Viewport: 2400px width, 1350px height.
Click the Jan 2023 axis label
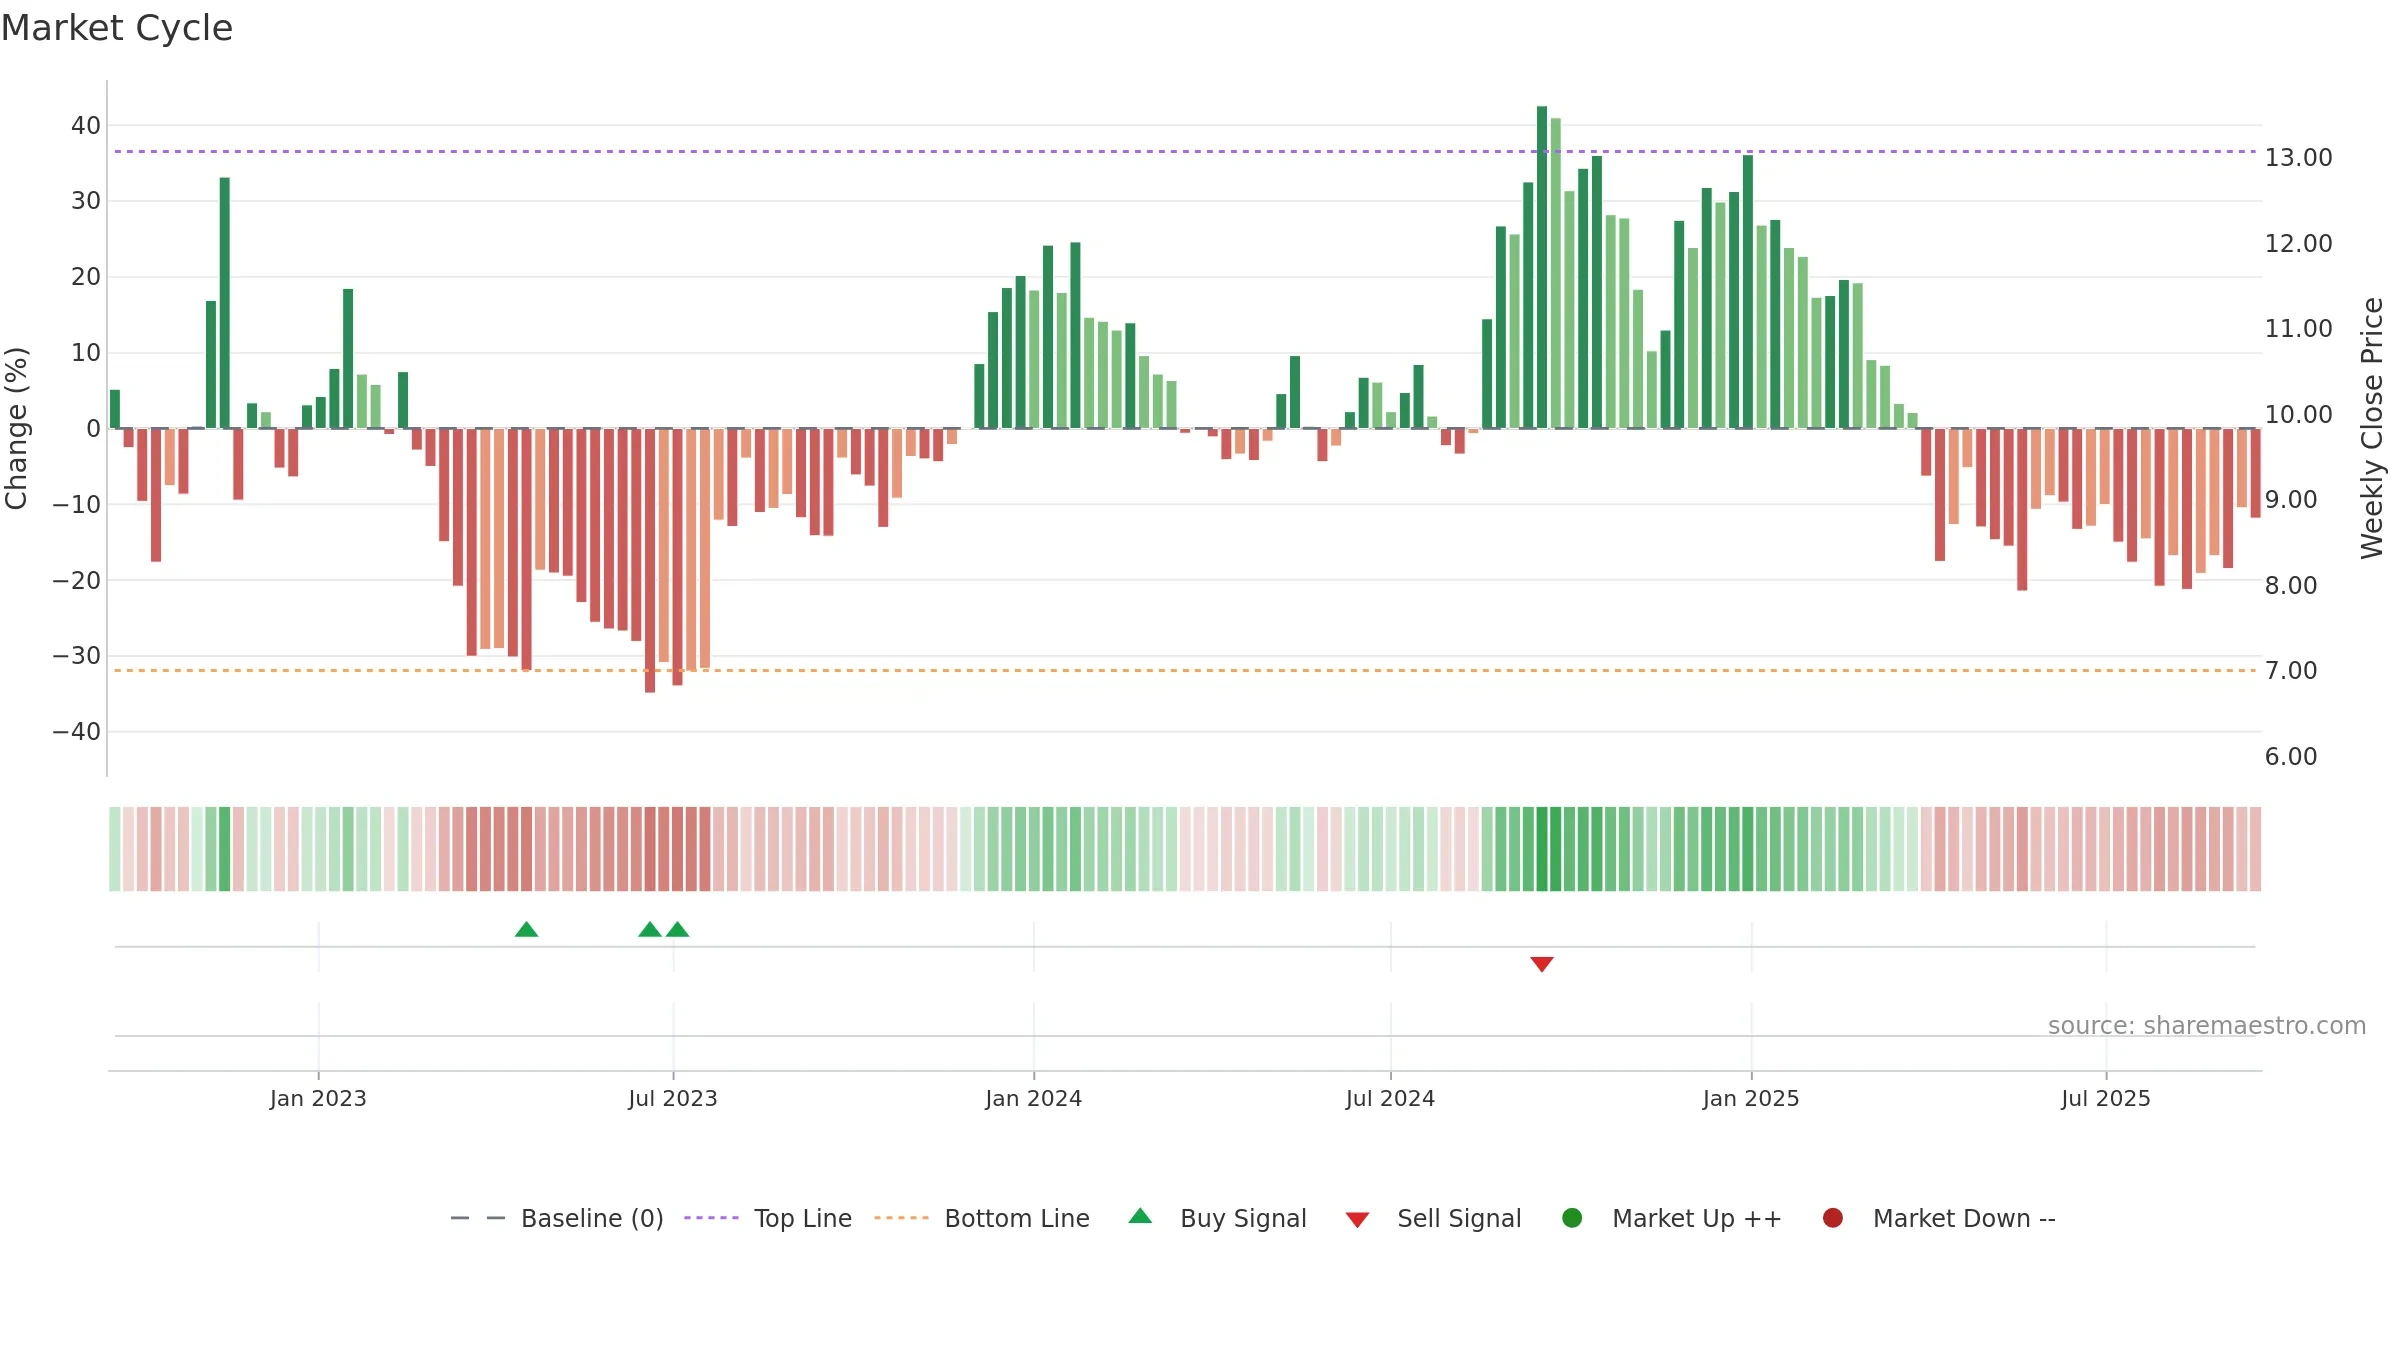pos(318,1098)
